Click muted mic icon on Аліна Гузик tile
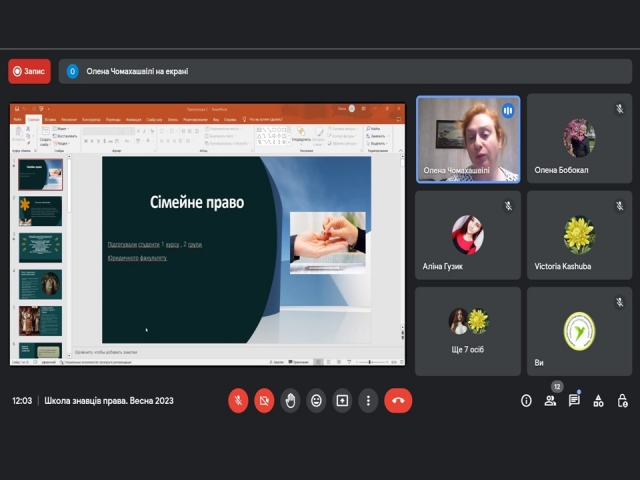The width and height of the screenshot is (640, 480). click(x=508, y=206)
